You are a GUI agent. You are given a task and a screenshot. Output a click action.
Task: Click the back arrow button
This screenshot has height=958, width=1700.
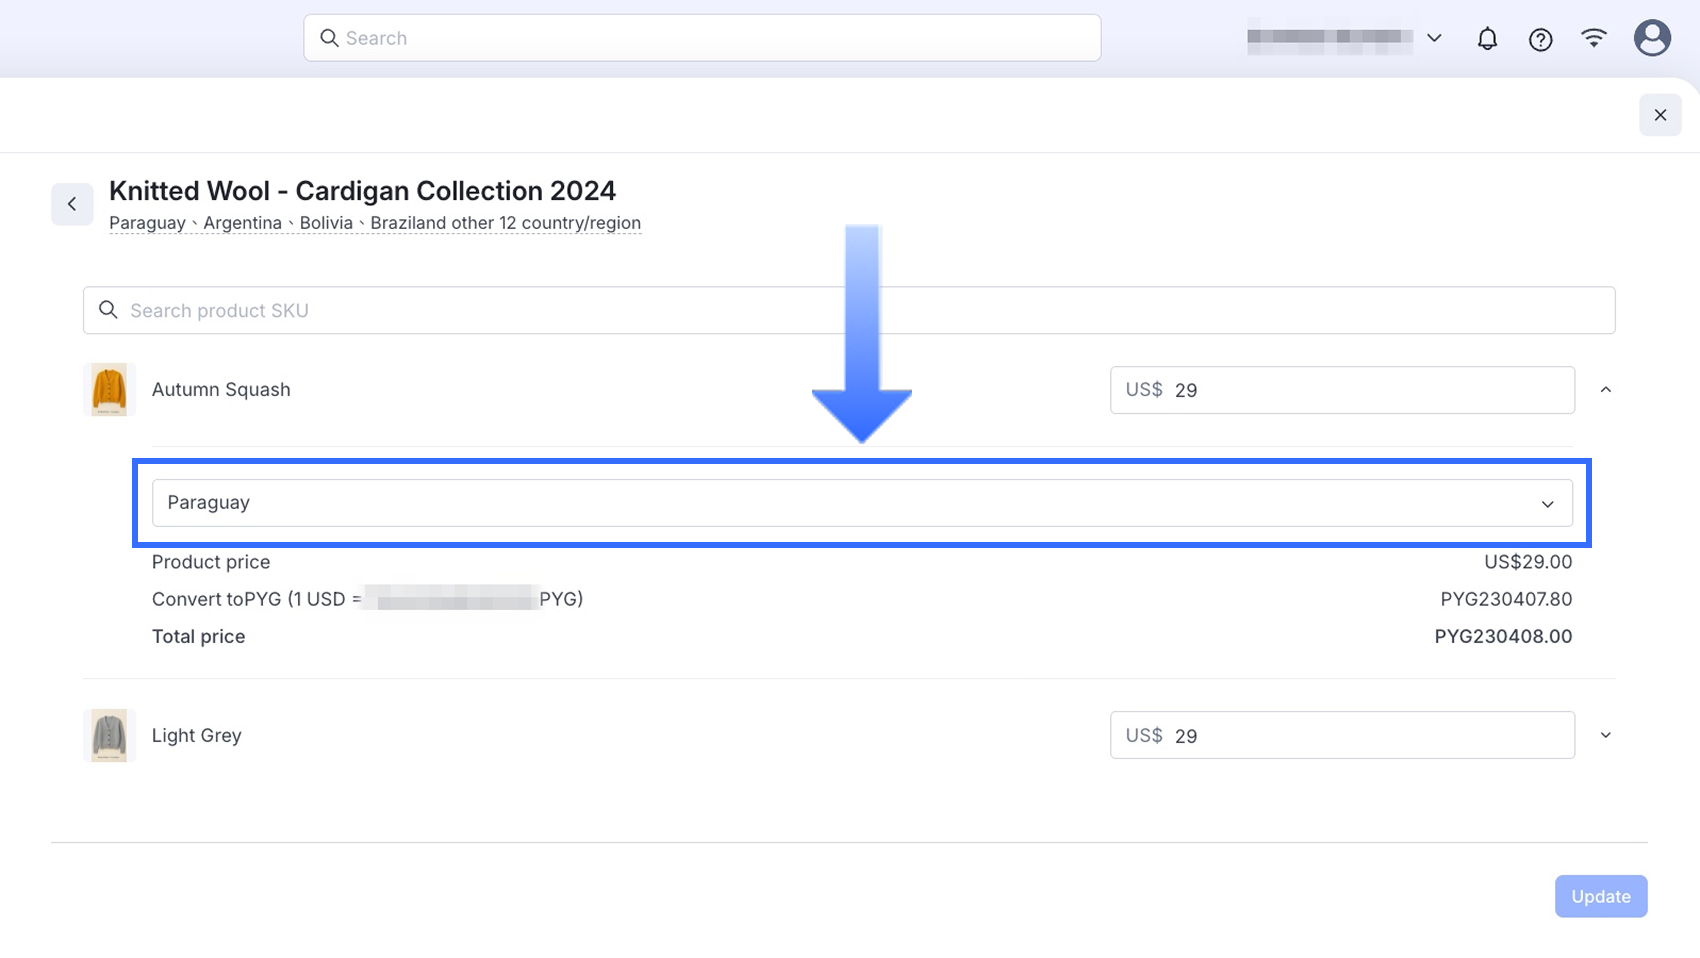point(72,204)
